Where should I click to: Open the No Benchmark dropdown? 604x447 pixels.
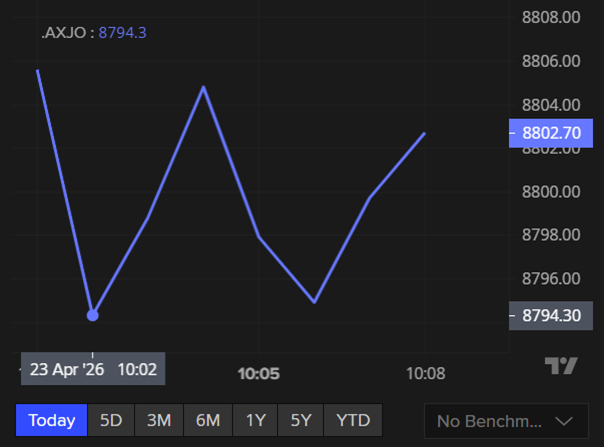click(x=505, y=421)
